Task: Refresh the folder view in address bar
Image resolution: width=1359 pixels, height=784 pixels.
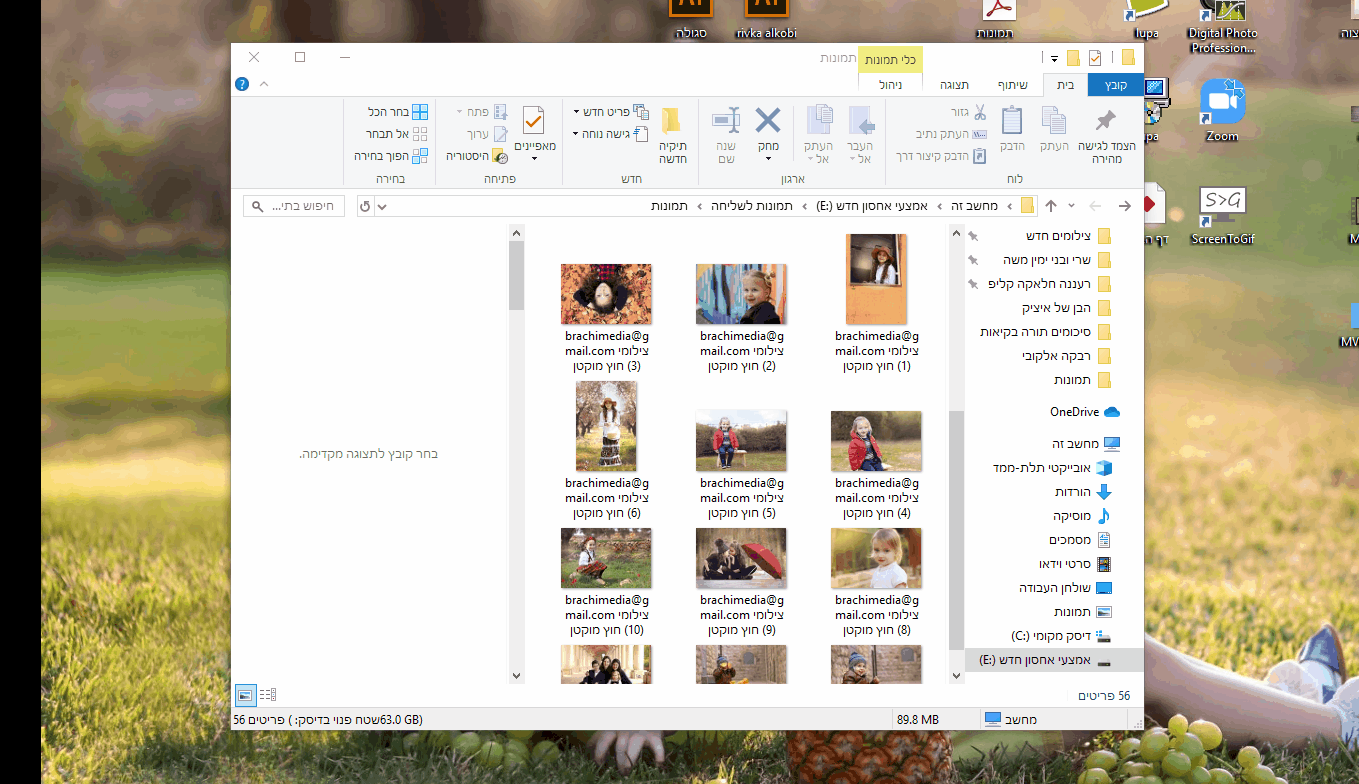Action: (x=364, y=206)
